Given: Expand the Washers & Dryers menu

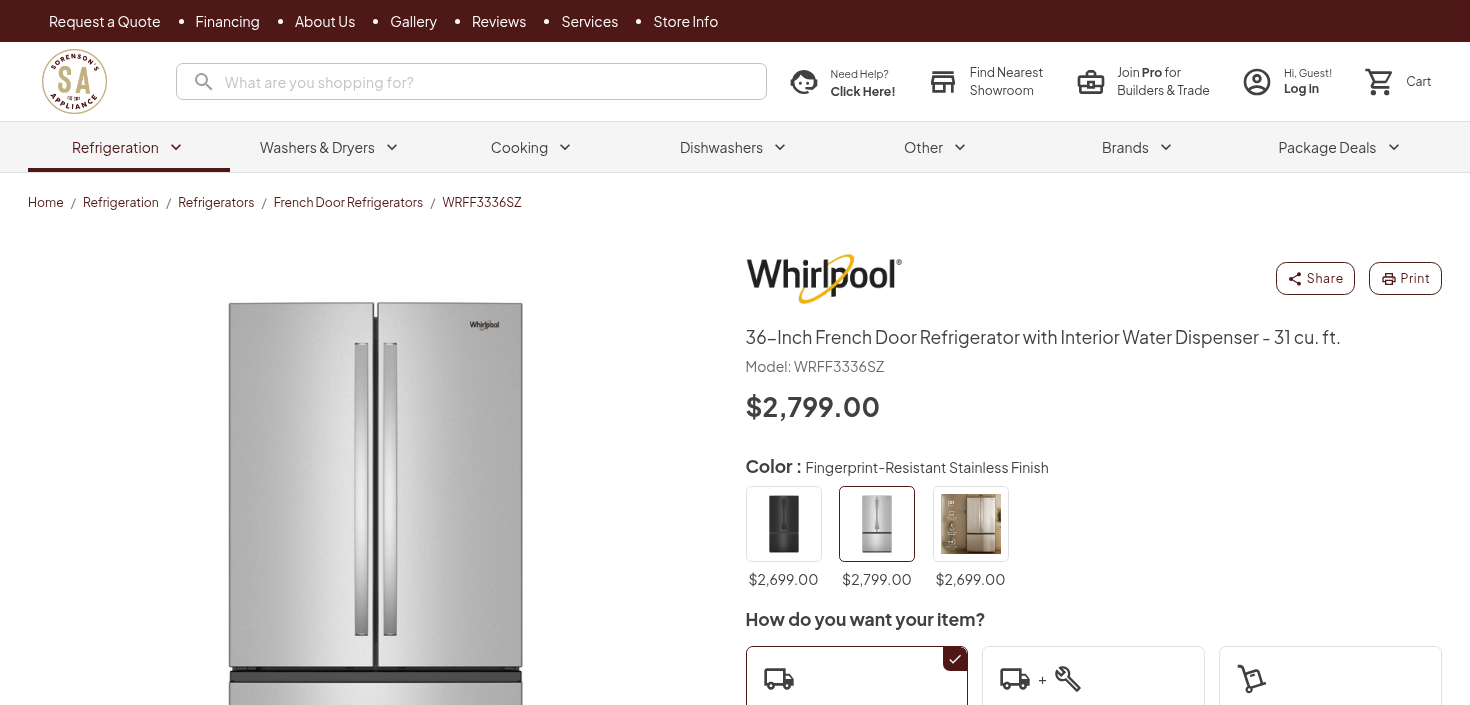Looking at the screenshot, I should pos(329,148).
